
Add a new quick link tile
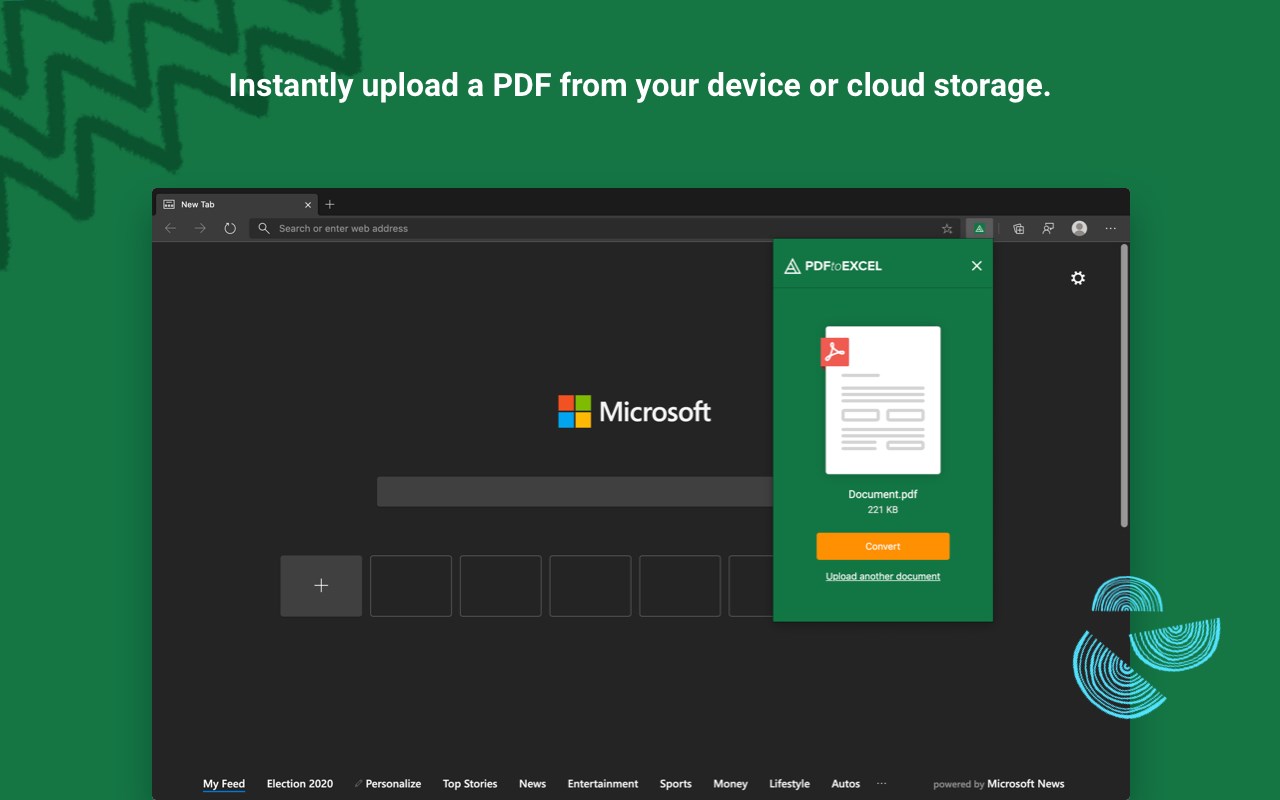coord(321,586)
